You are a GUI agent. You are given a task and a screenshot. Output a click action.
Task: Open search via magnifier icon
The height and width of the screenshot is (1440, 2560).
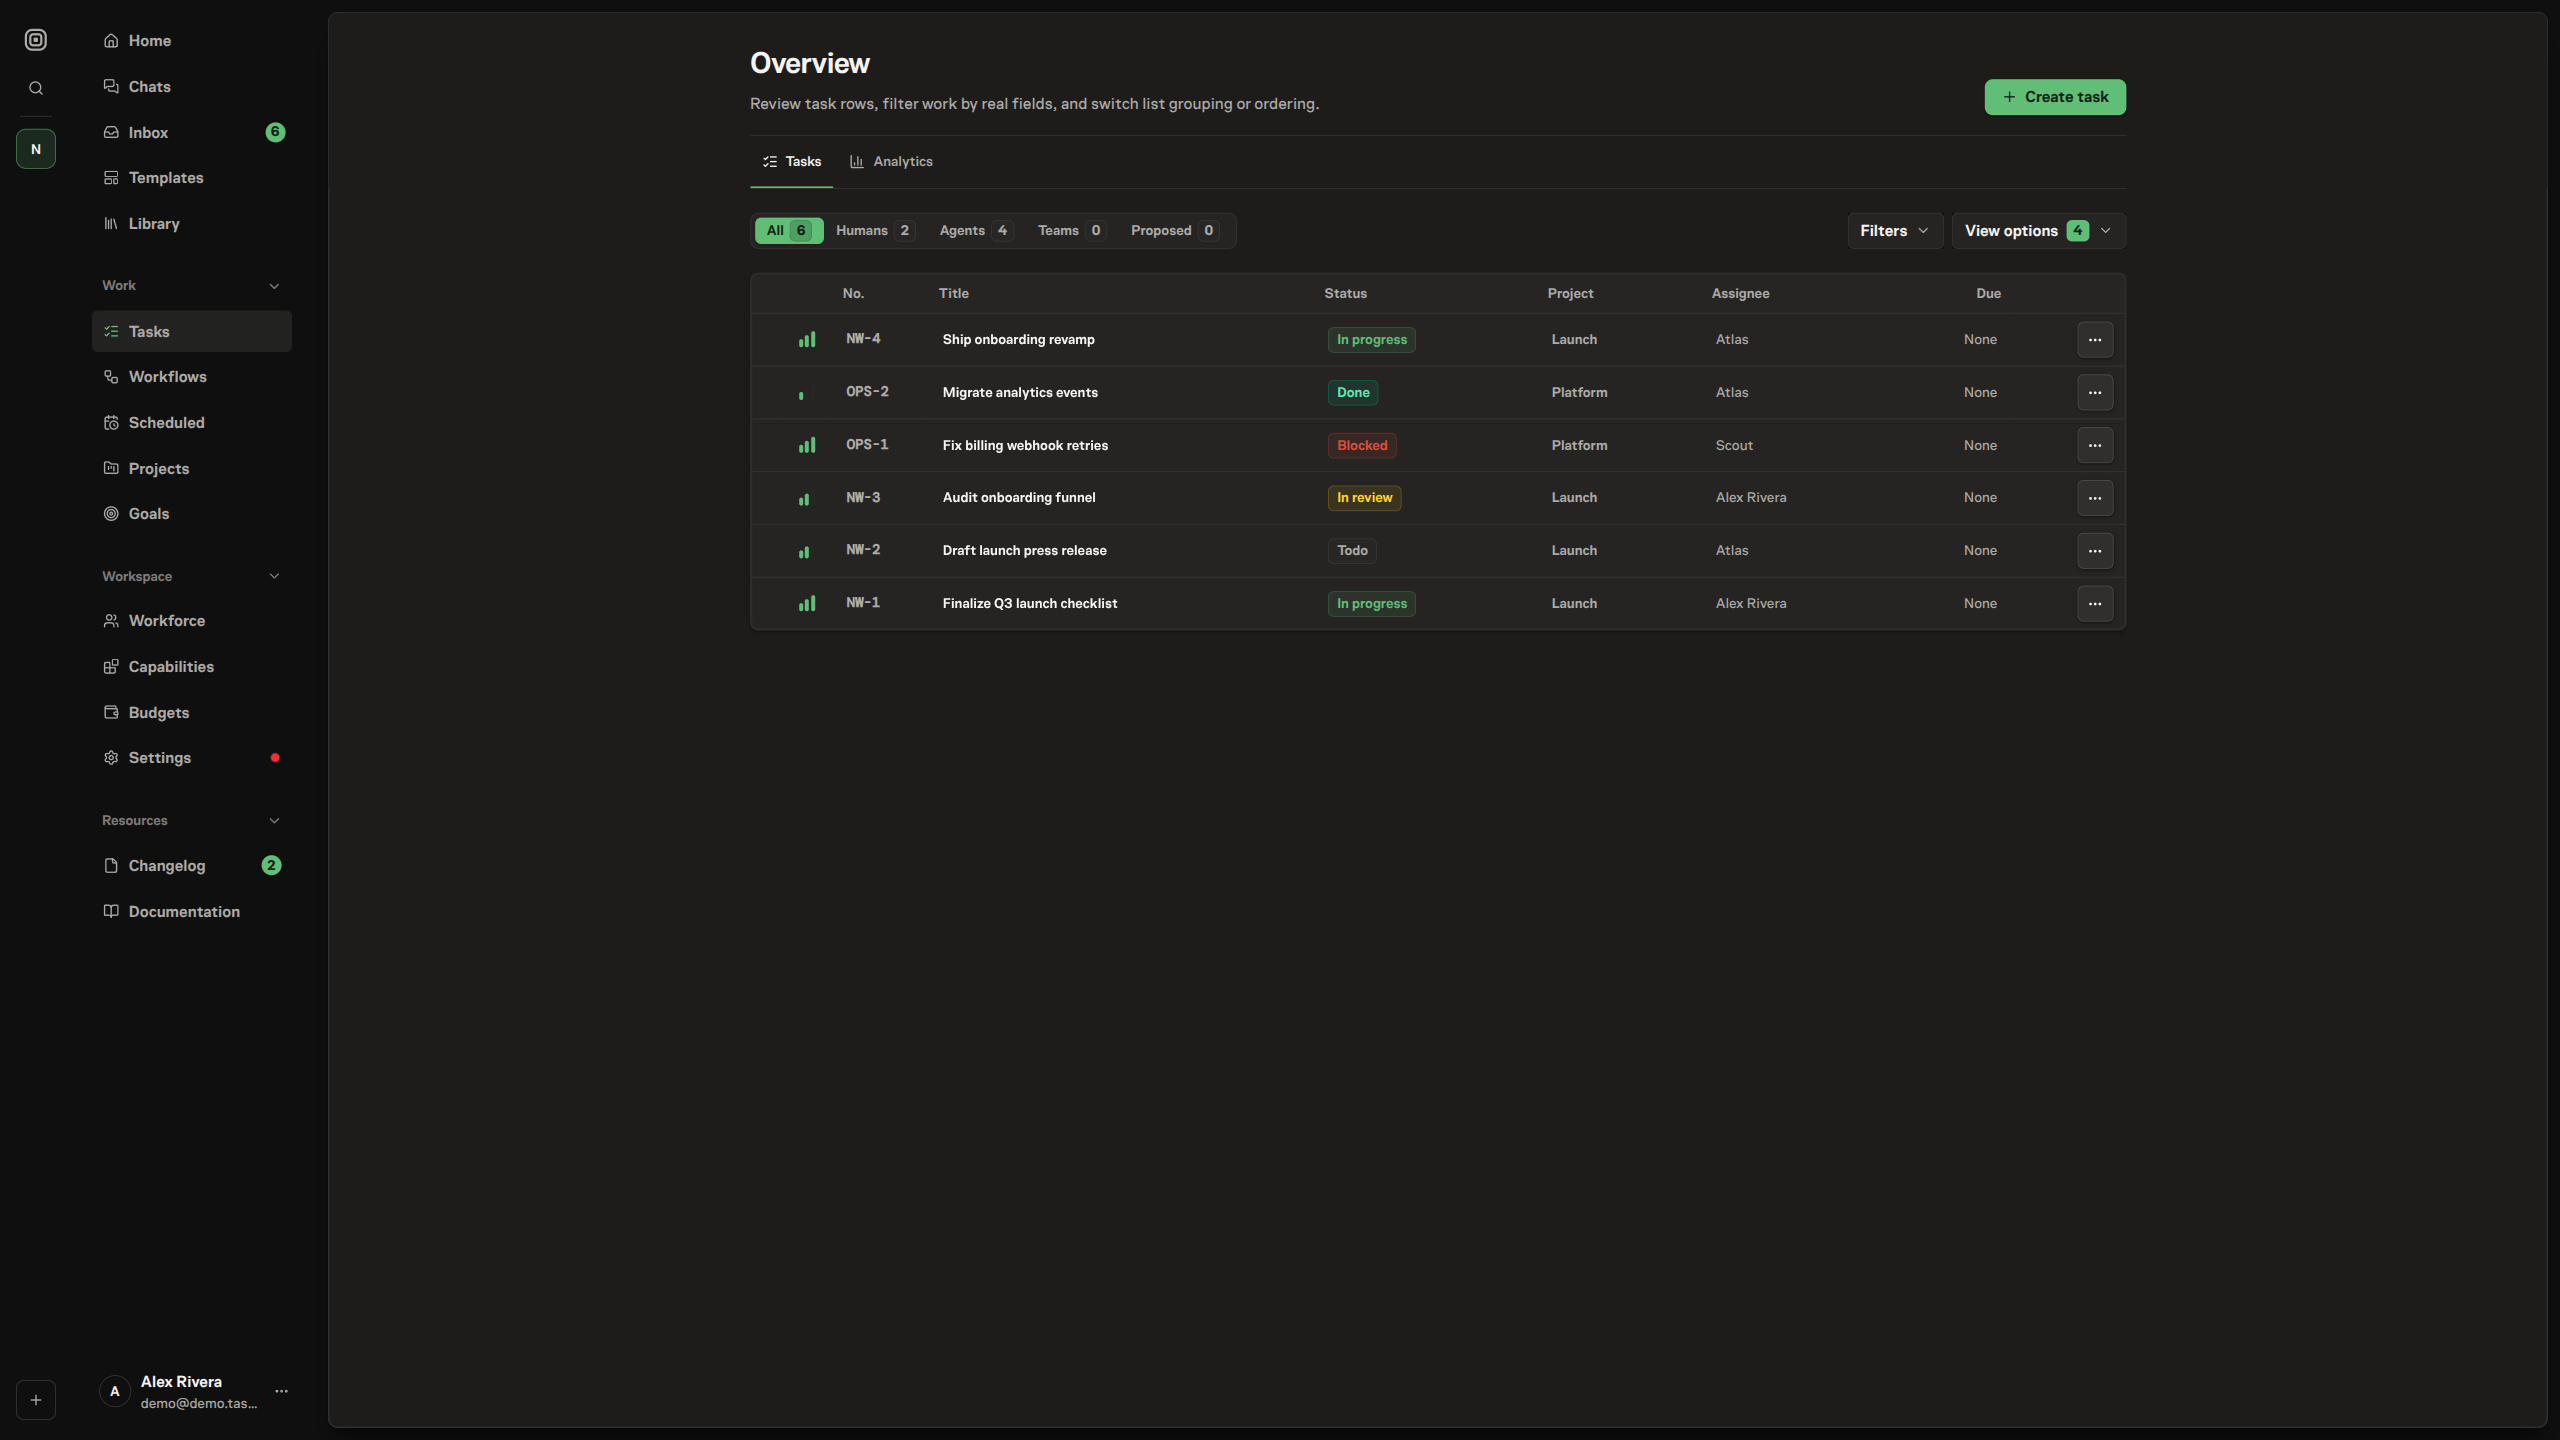click(36, 88)
